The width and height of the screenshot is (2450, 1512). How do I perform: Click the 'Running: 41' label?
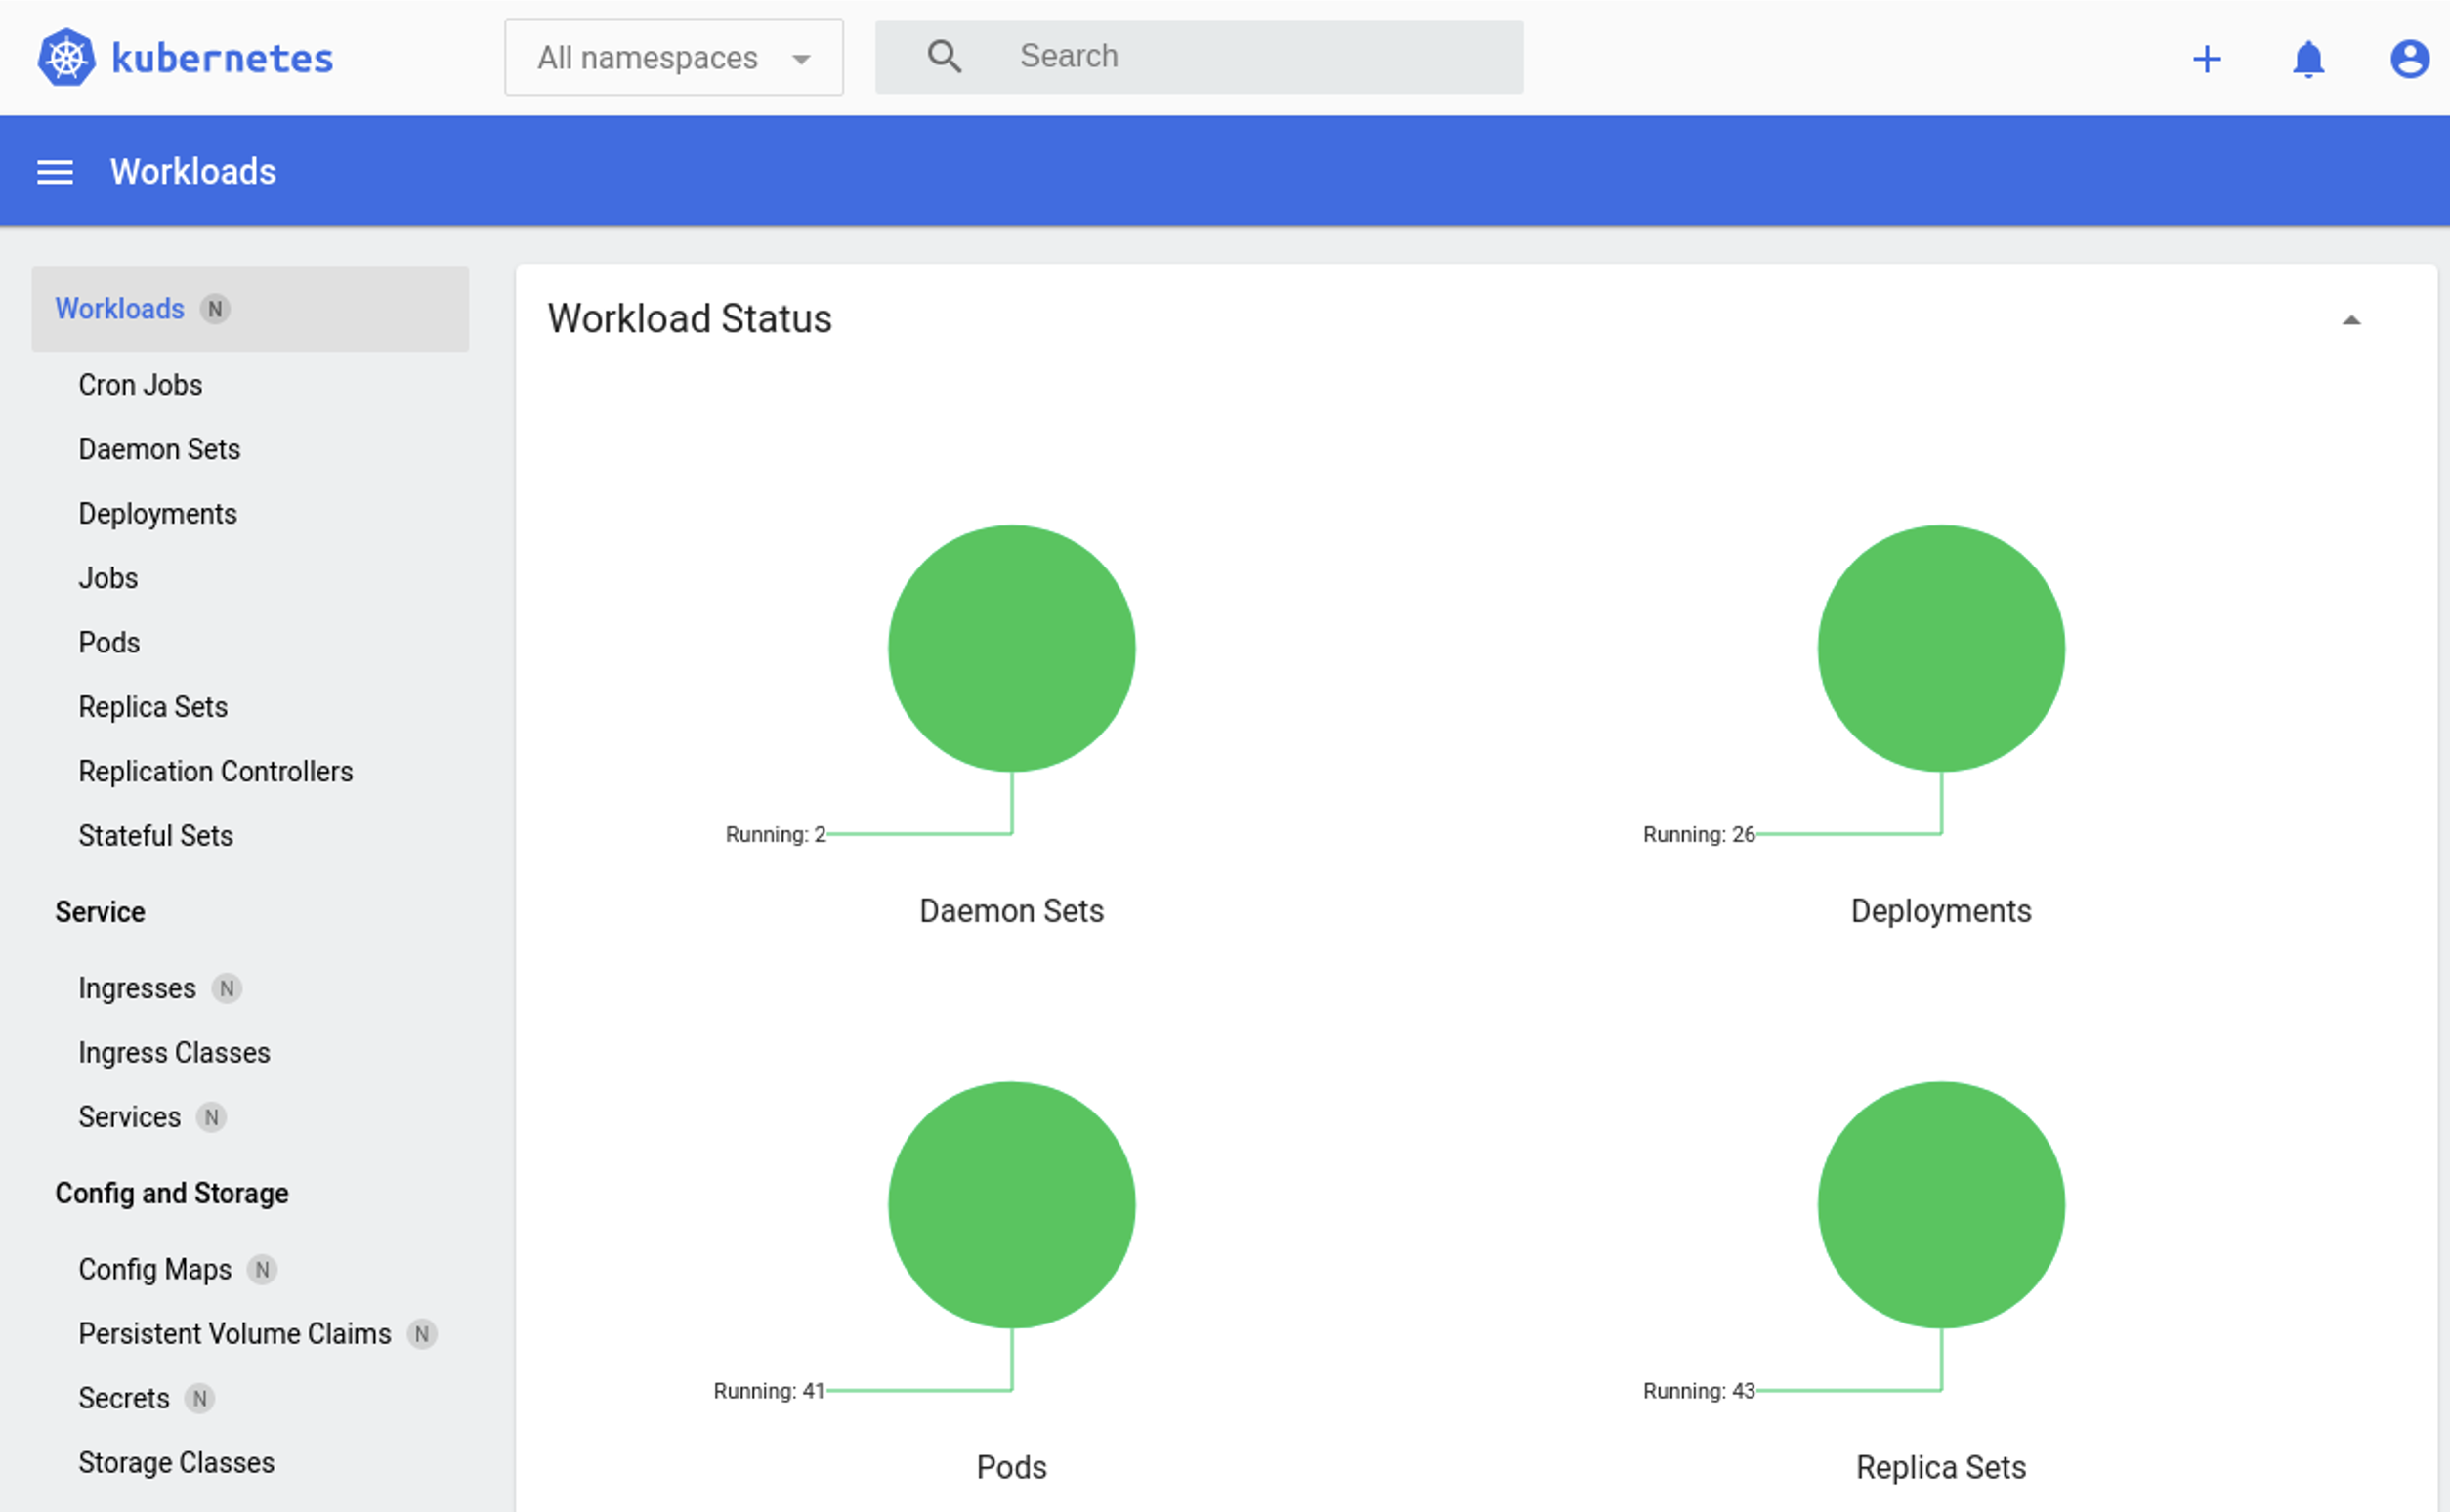(x=769, y=1390)
